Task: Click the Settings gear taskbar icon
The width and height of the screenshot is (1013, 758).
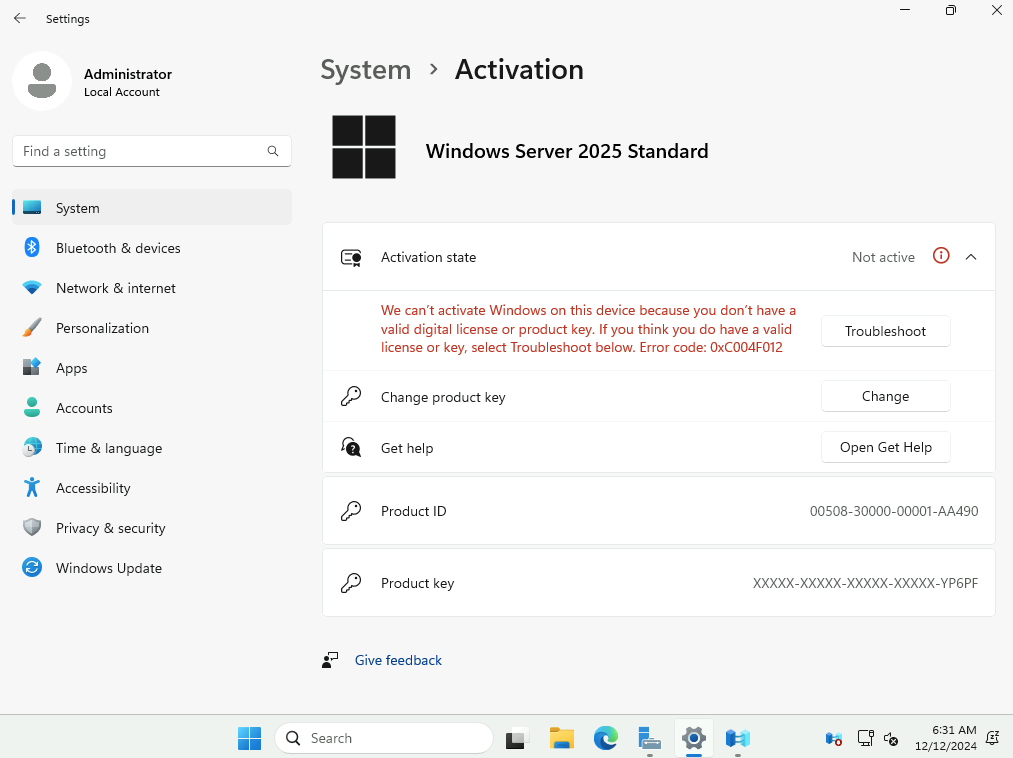Action: (693, 738)
